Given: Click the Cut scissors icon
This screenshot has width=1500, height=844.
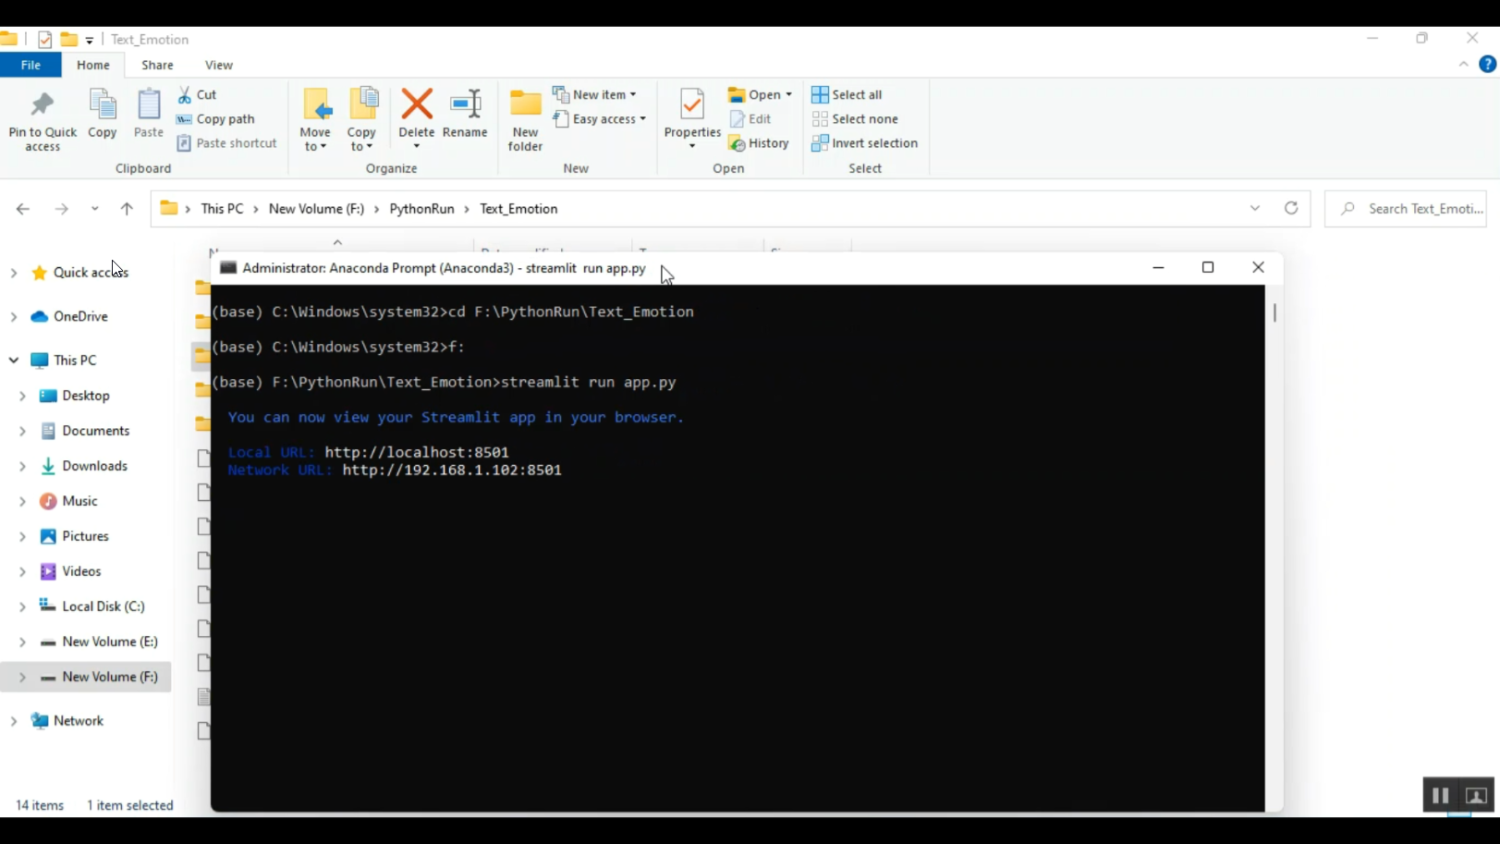Looking at the screenshot, I should tap(185, 94).
